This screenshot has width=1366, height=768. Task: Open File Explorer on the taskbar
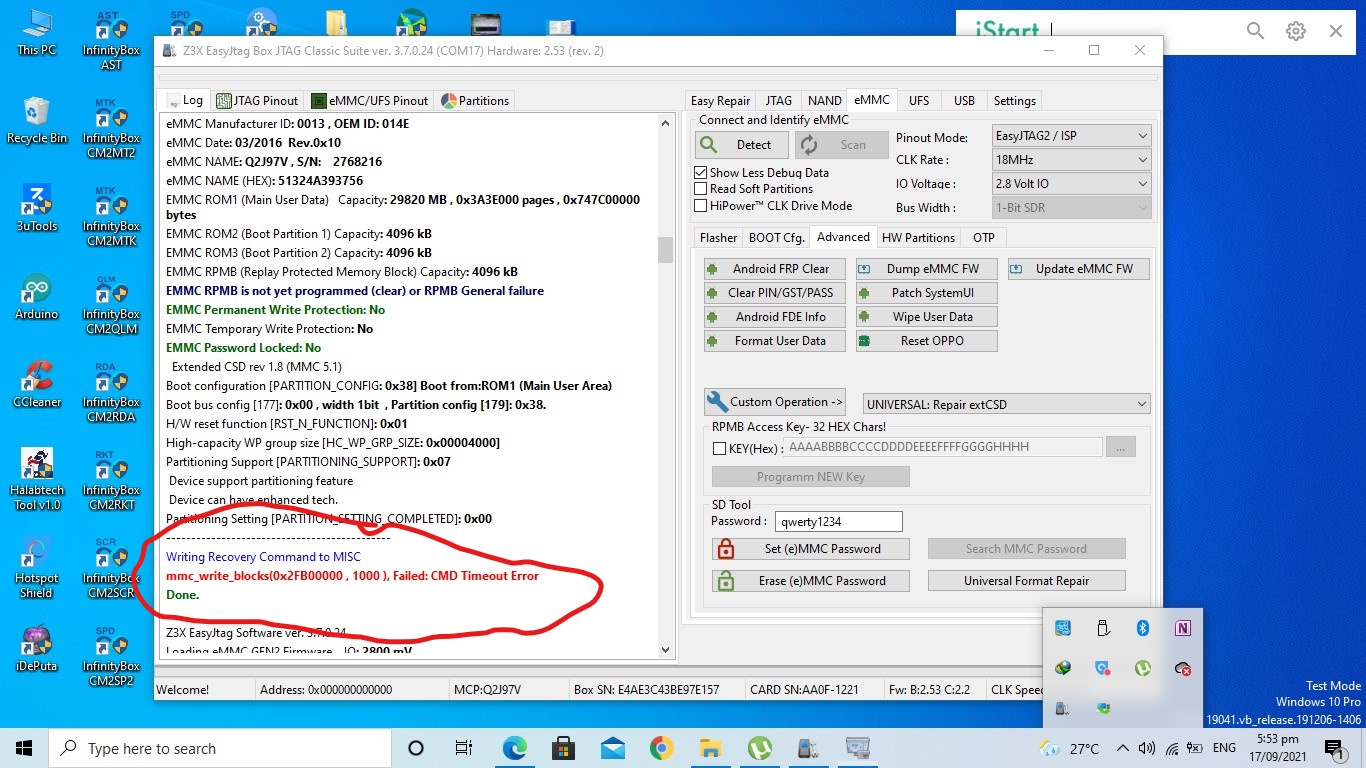pos(710,748)
